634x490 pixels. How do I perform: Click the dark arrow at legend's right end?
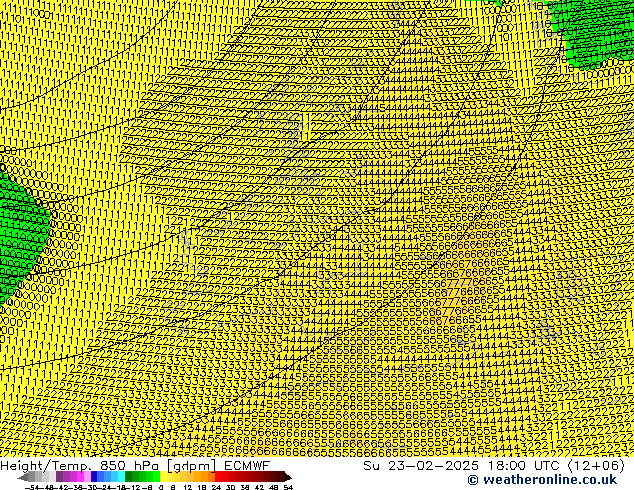point(288,476)
